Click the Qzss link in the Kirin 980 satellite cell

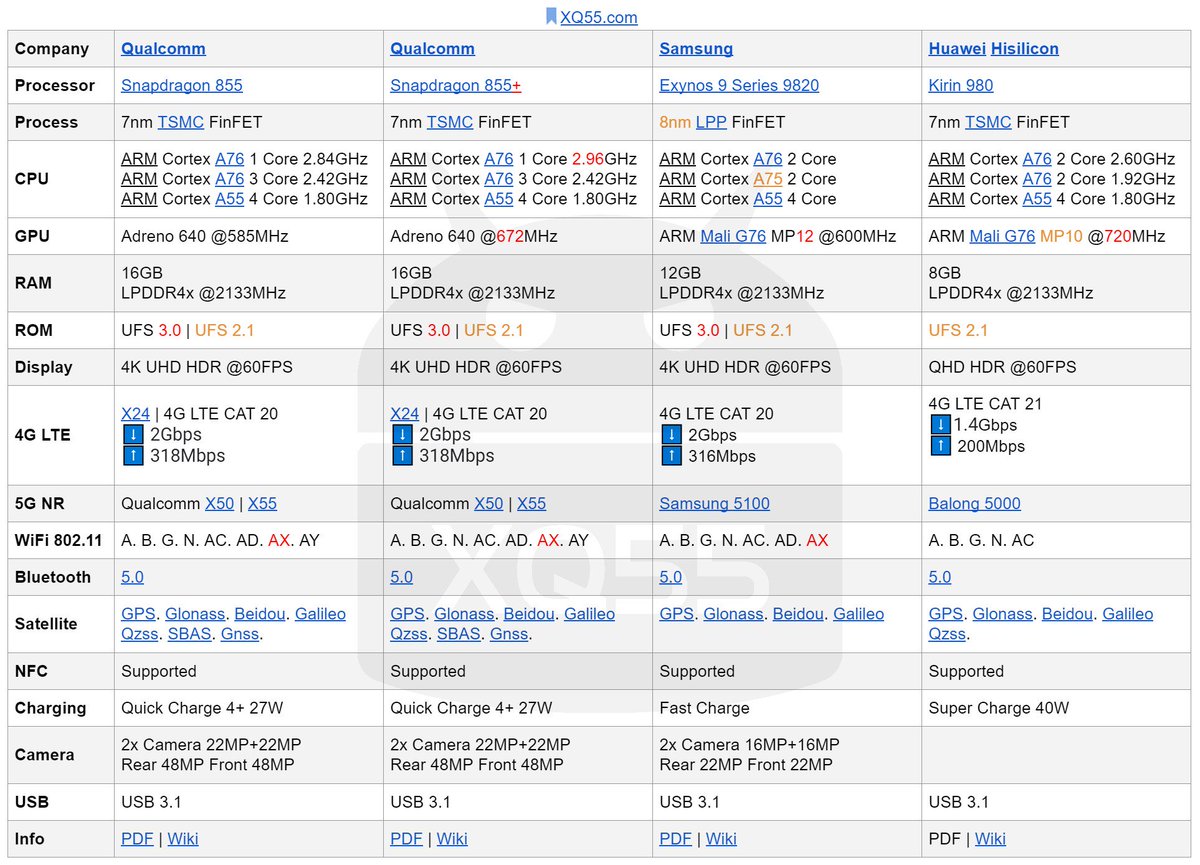point(947,634)
